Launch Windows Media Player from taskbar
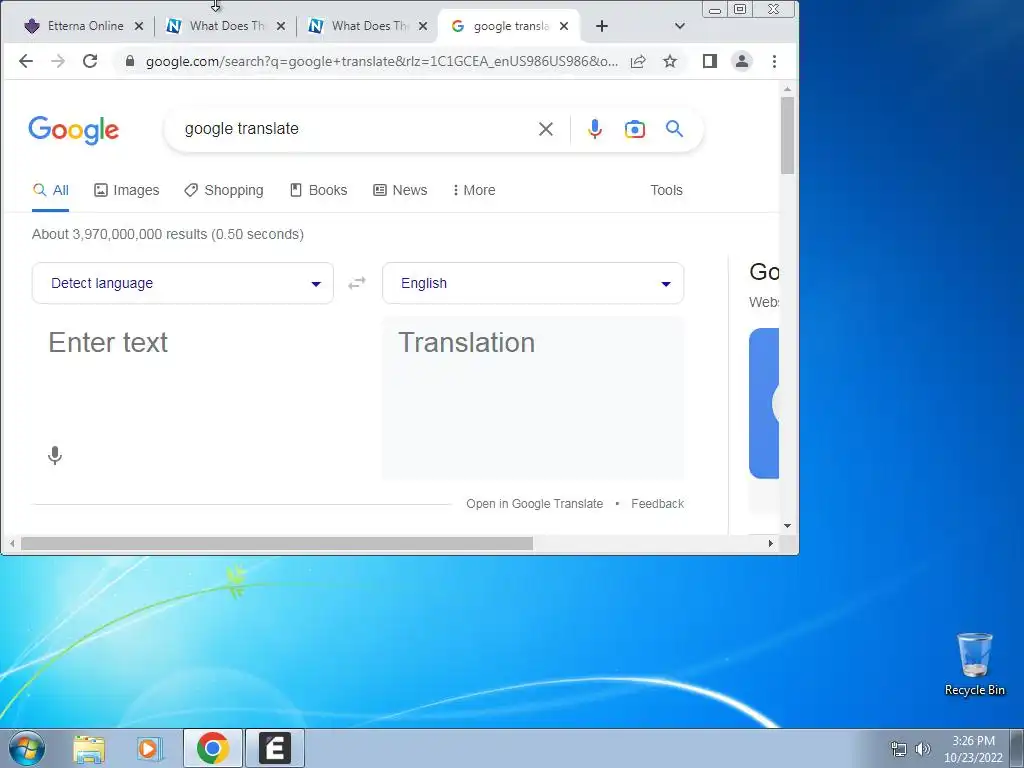 click(x=150, y=748)
